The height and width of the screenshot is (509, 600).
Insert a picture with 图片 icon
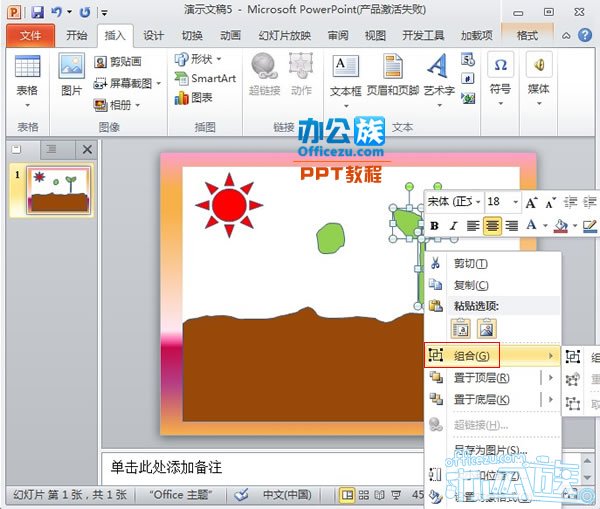[x=72, y=75]
